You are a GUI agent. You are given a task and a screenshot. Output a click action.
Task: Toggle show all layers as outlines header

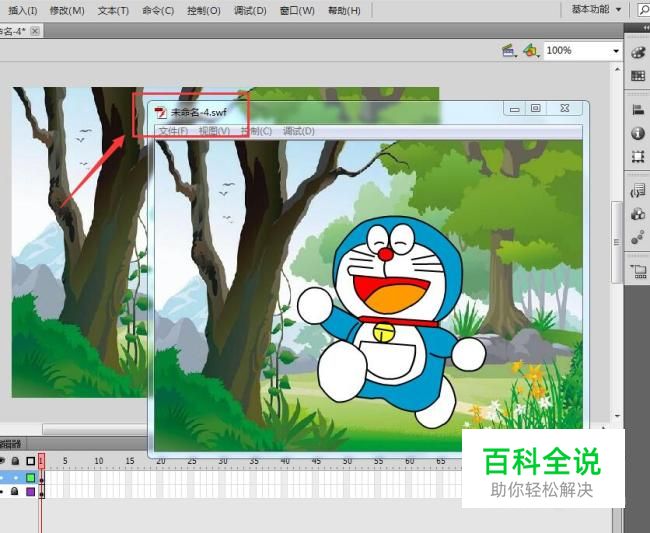(31, 461)
